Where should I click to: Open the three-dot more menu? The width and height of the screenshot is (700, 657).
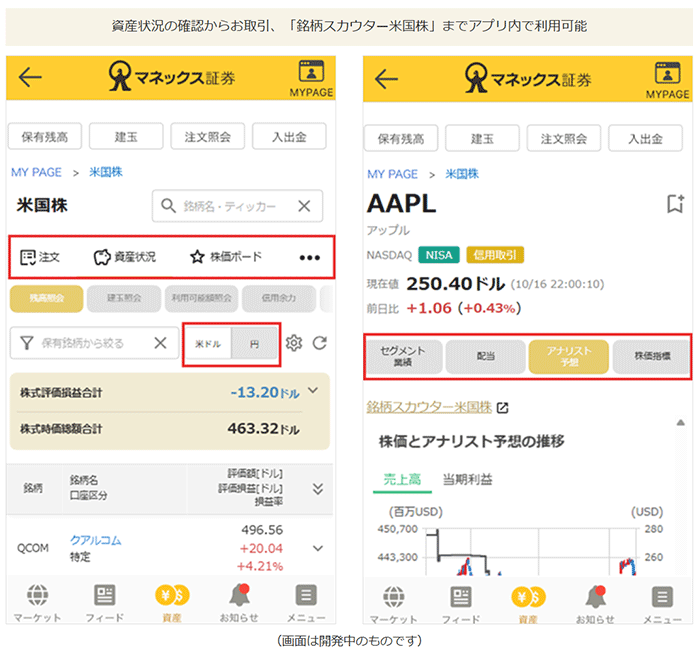(309, 258)
